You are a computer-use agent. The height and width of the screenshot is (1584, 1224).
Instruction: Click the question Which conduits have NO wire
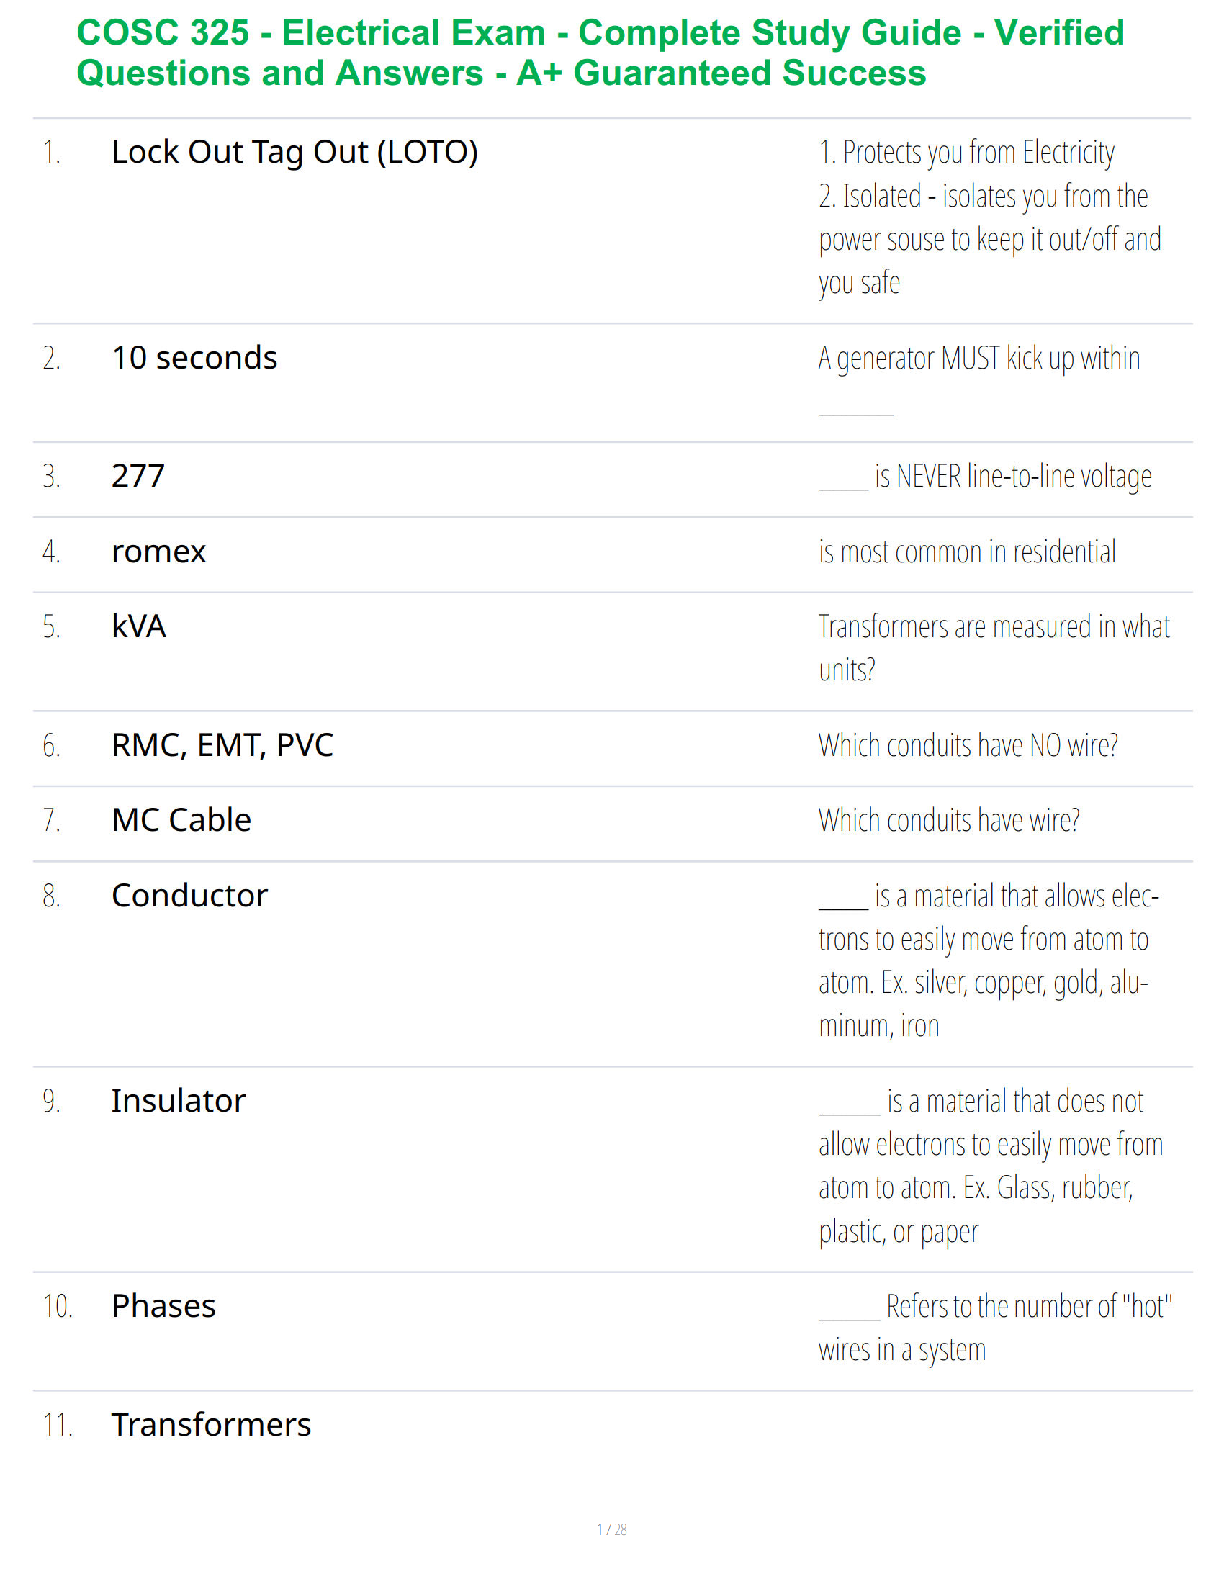(x=968, y=746)
